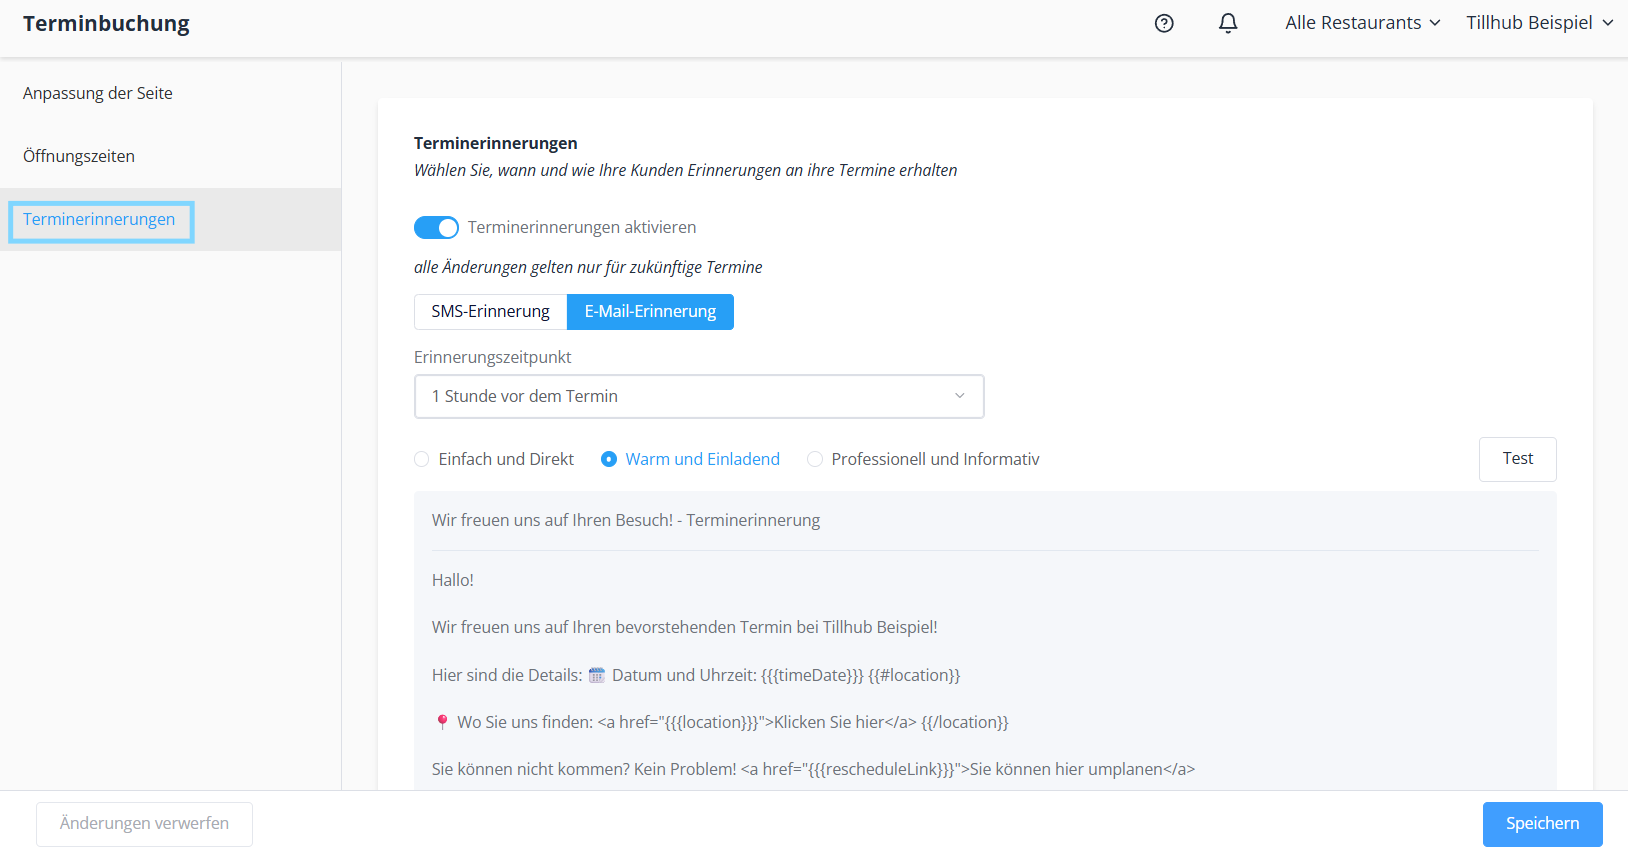Open the Öffnungszeiten section
The width and height of the screenshot is (1628, 851).
pos(79,156)
